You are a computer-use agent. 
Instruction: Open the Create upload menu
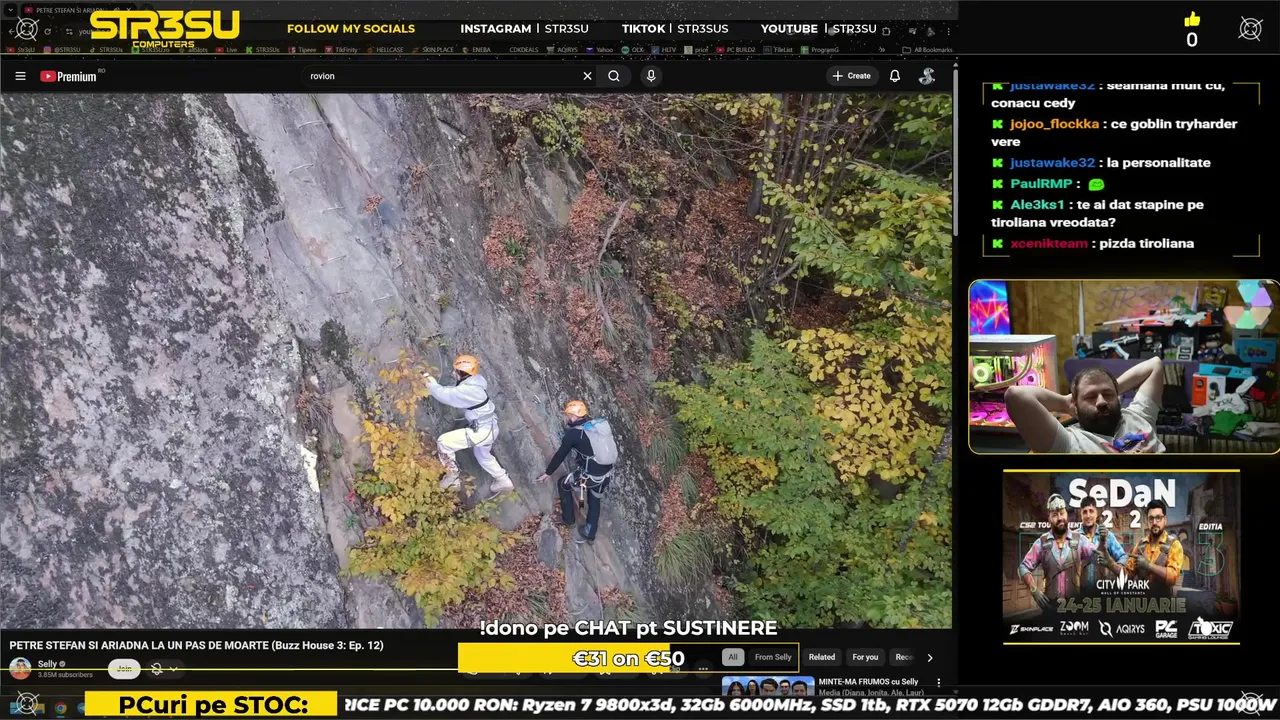pyautogui.click(x=852, y=76)
